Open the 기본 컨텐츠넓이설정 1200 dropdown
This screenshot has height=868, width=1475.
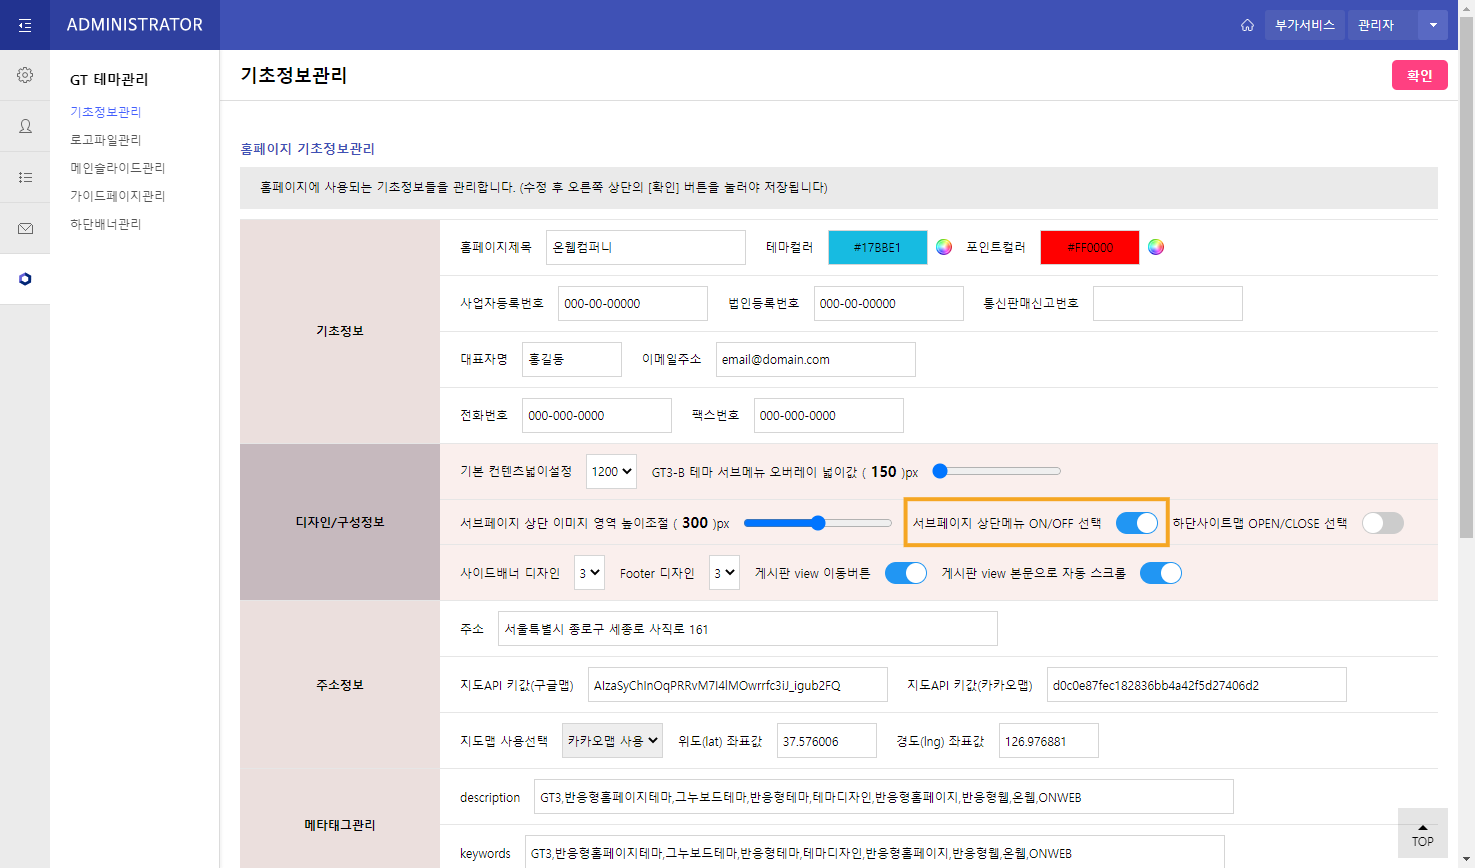pyautogui.click(x=611, y=471)
